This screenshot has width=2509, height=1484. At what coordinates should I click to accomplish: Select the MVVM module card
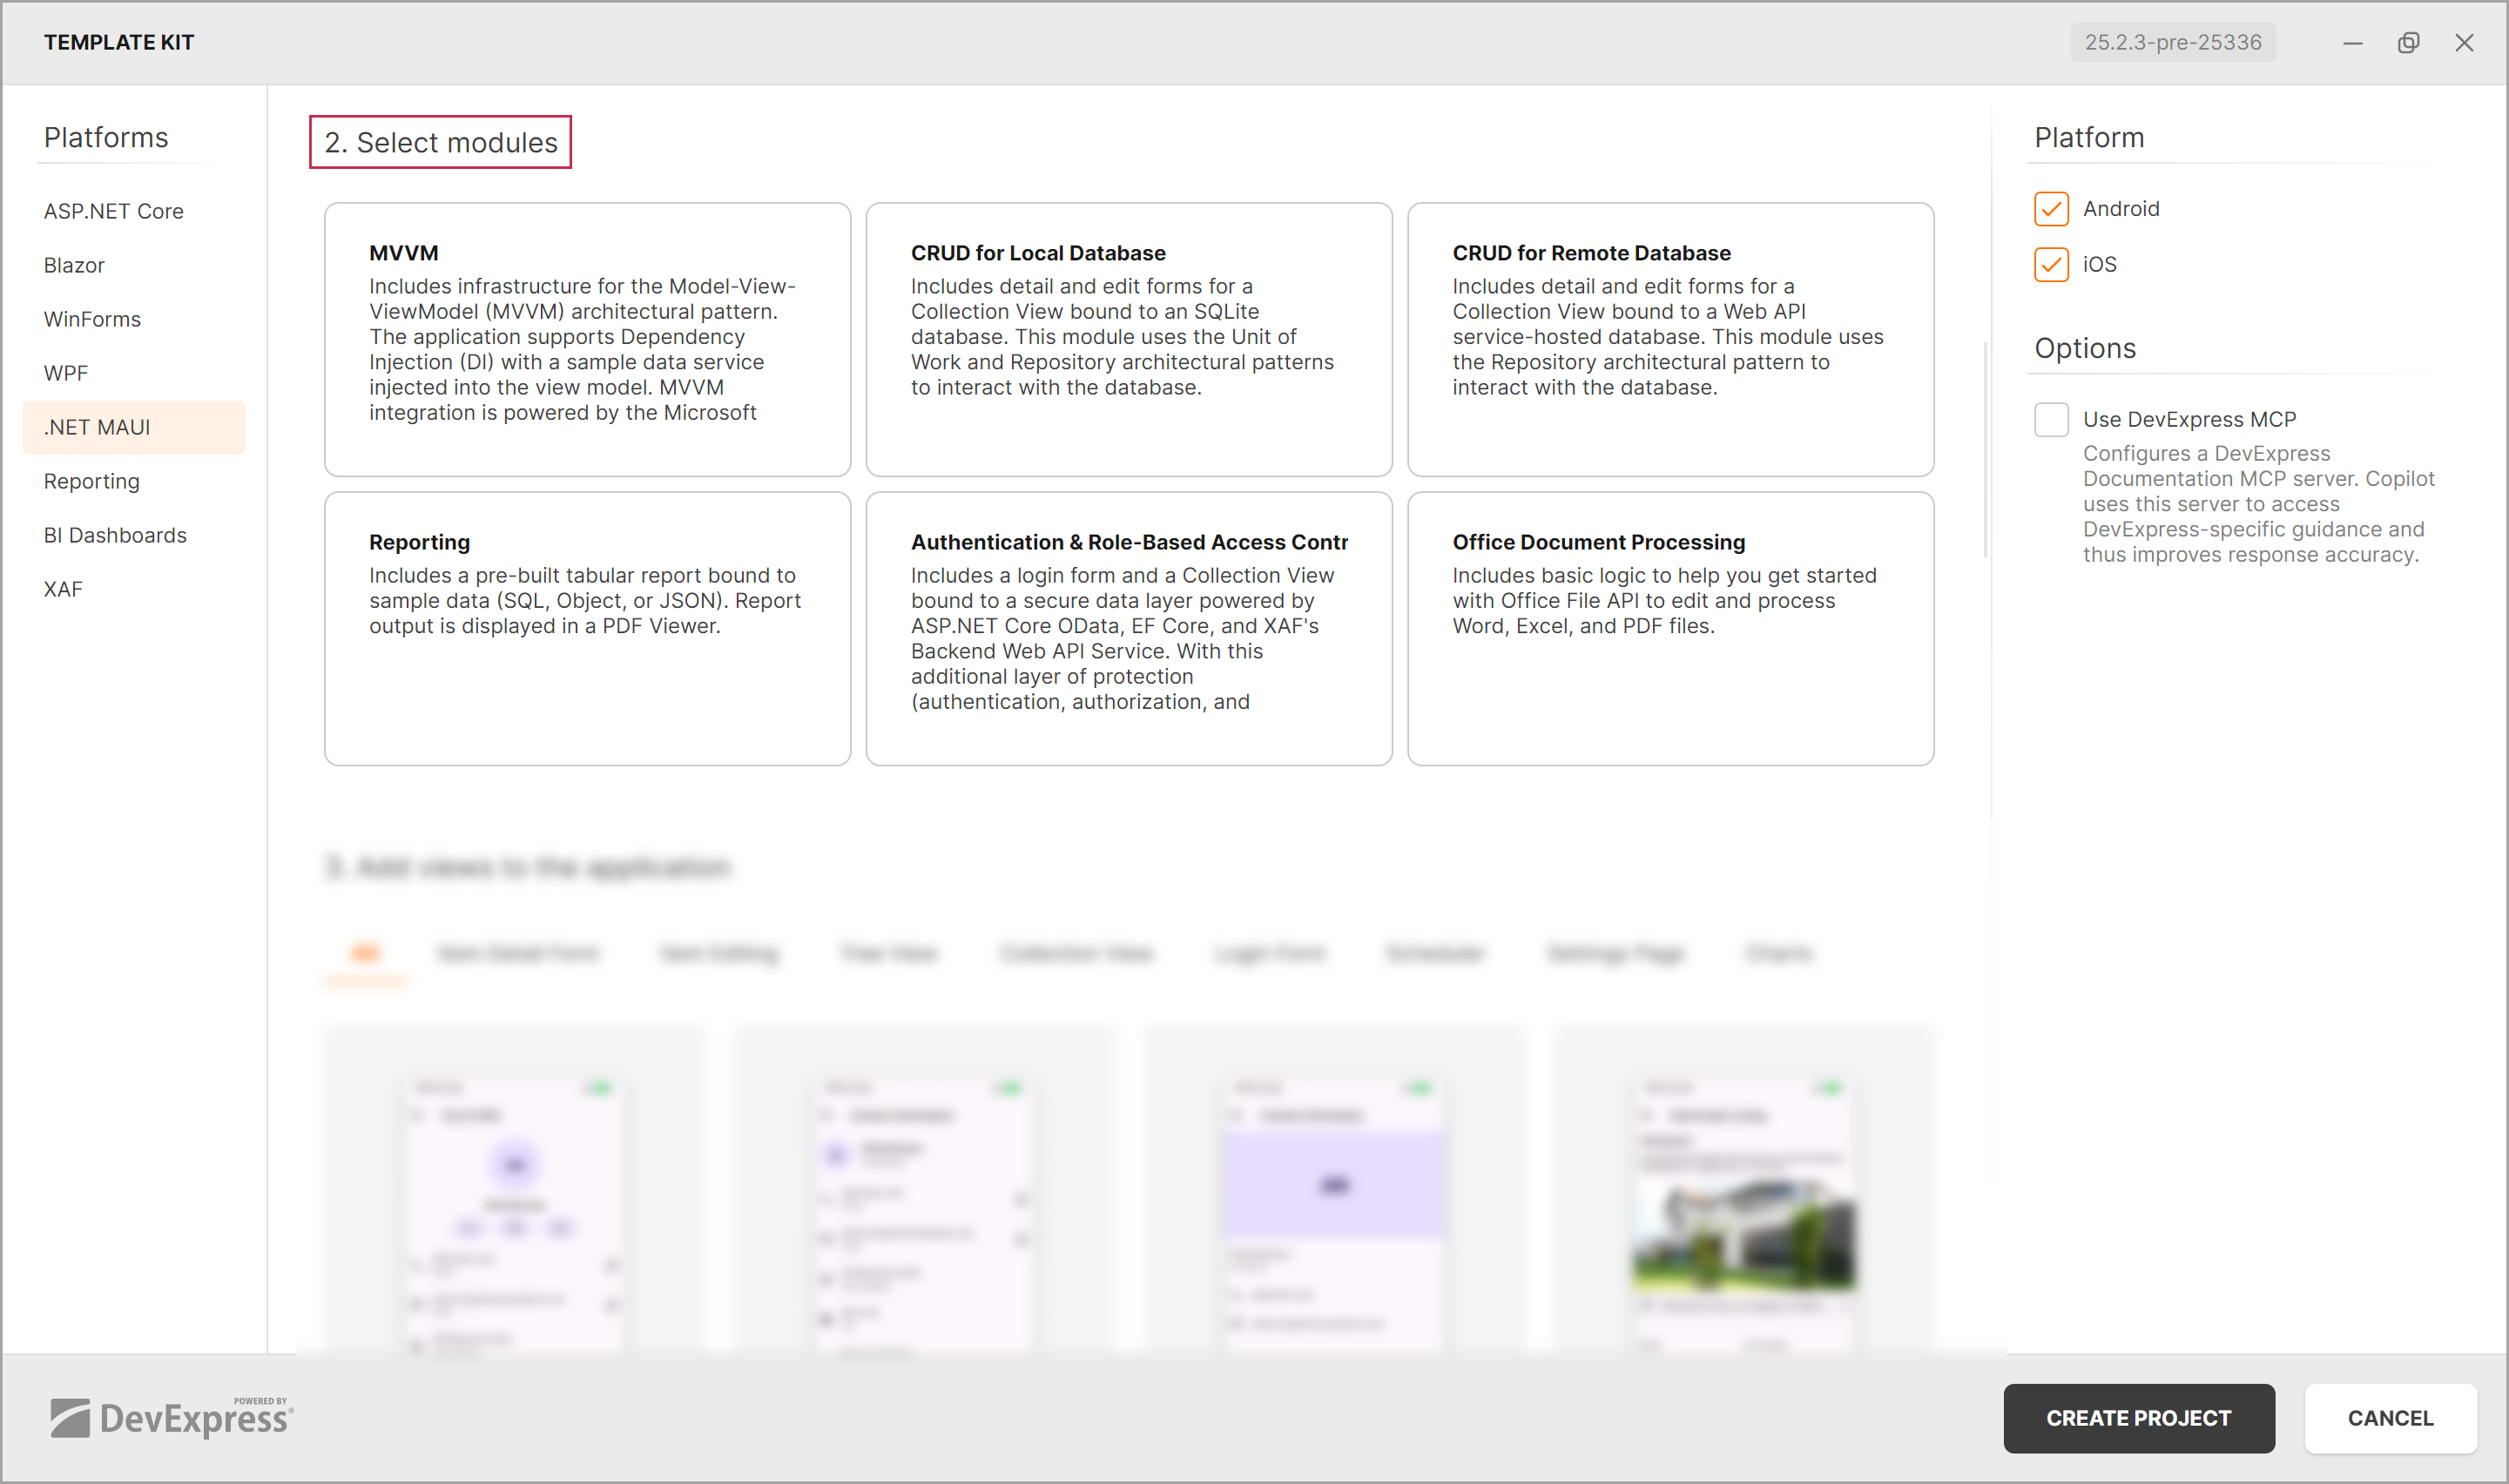(586, 339)
